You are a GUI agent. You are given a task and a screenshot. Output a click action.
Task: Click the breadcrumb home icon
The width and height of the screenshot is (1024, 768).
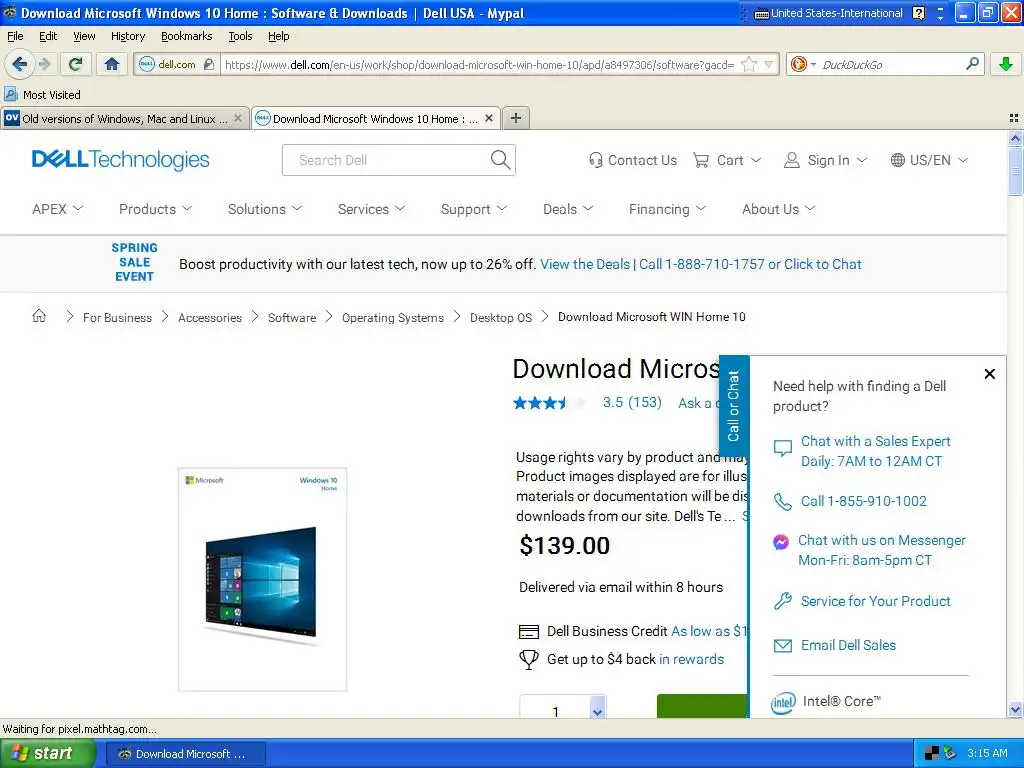[x=39, y=317]
